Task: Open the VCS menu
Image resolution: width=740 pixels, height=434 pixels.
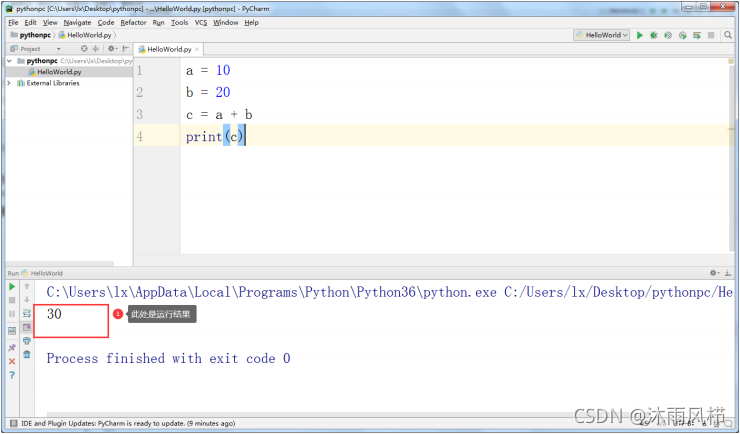Action: 201,23
